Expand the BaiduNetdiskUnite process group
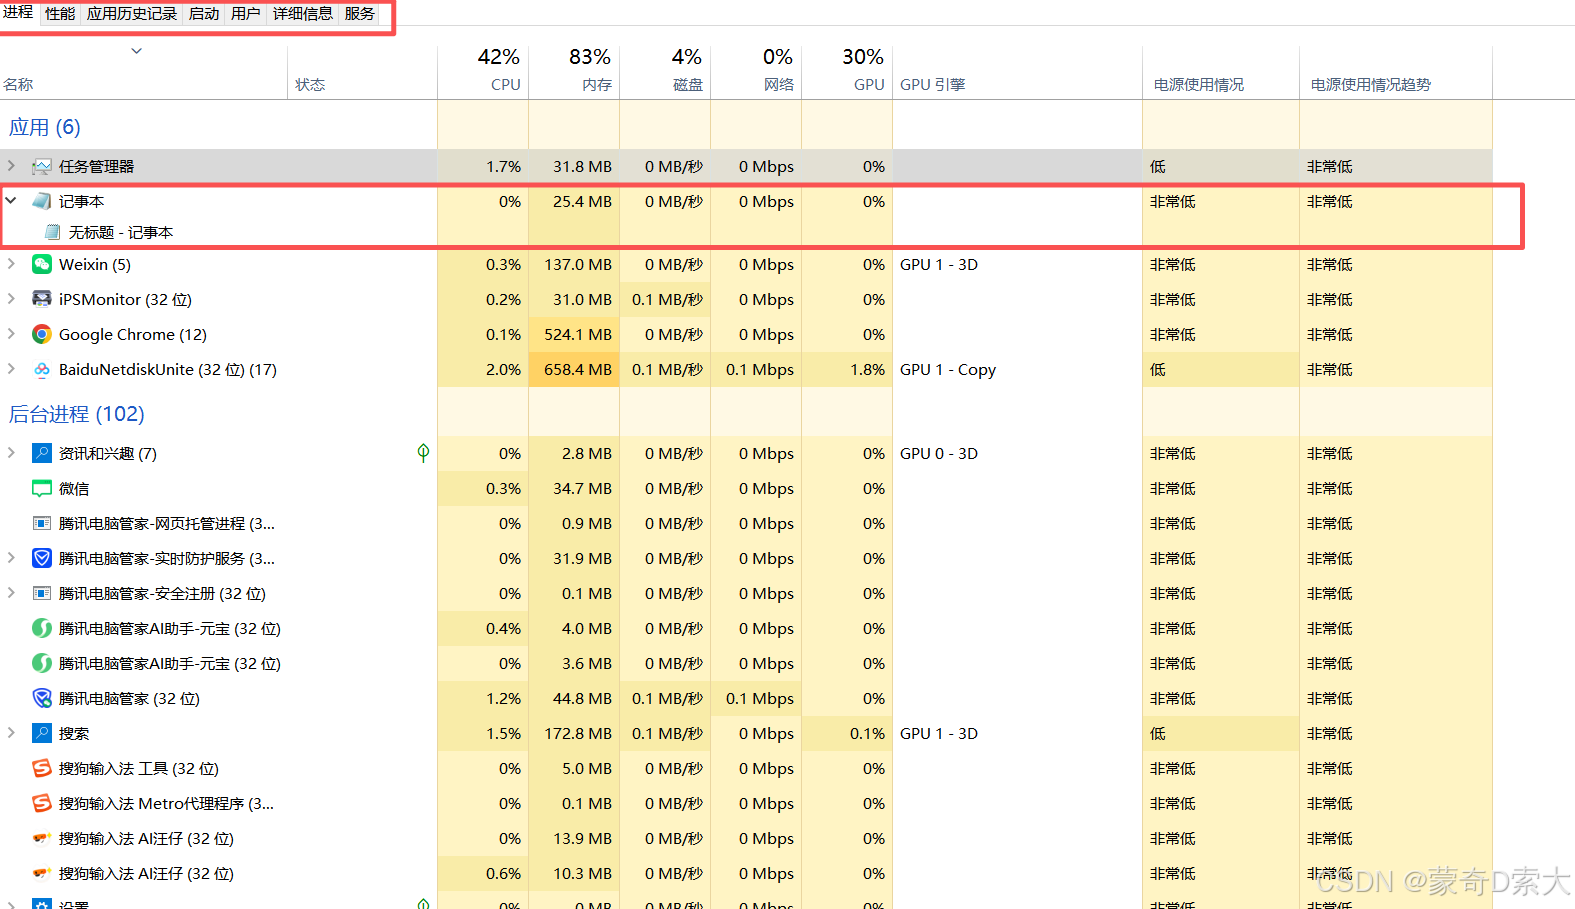Screen dimensions: 1575x909 (11, 369)
